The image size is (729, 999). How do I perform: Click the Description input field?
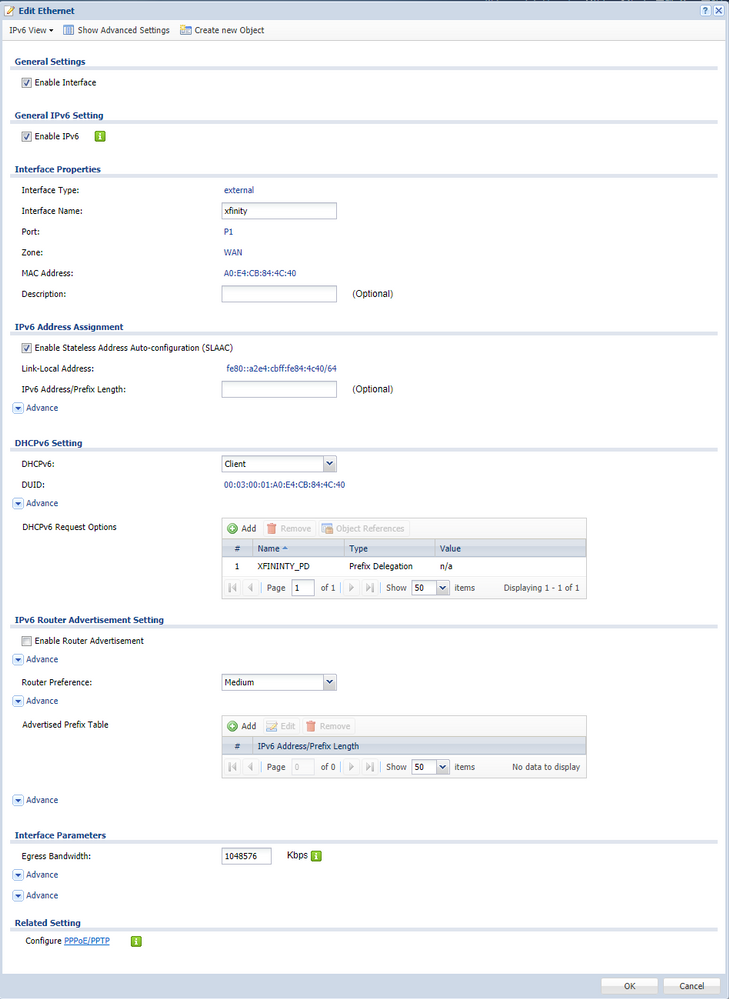pos(279,294)
